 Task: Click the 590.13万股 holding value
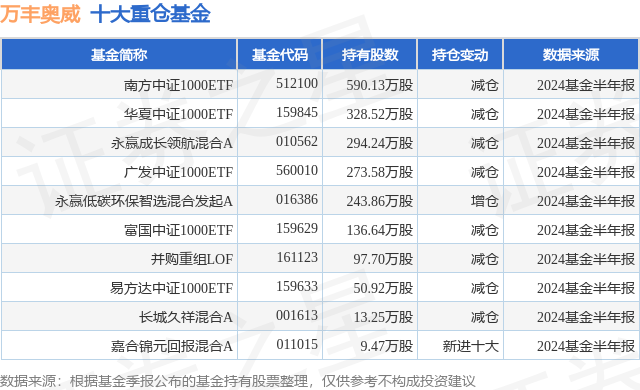coord(380,85)
